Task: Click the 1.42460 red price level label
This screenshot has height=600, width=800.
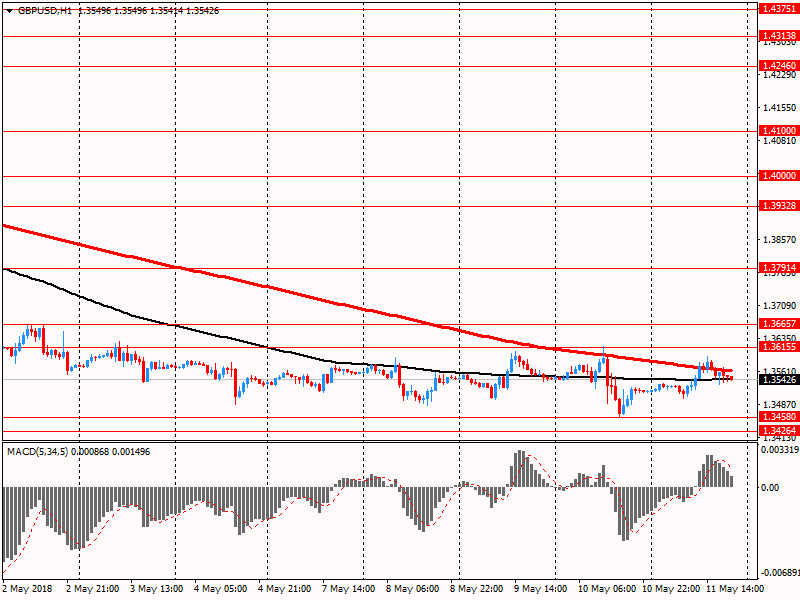Action: coord(779,66)
